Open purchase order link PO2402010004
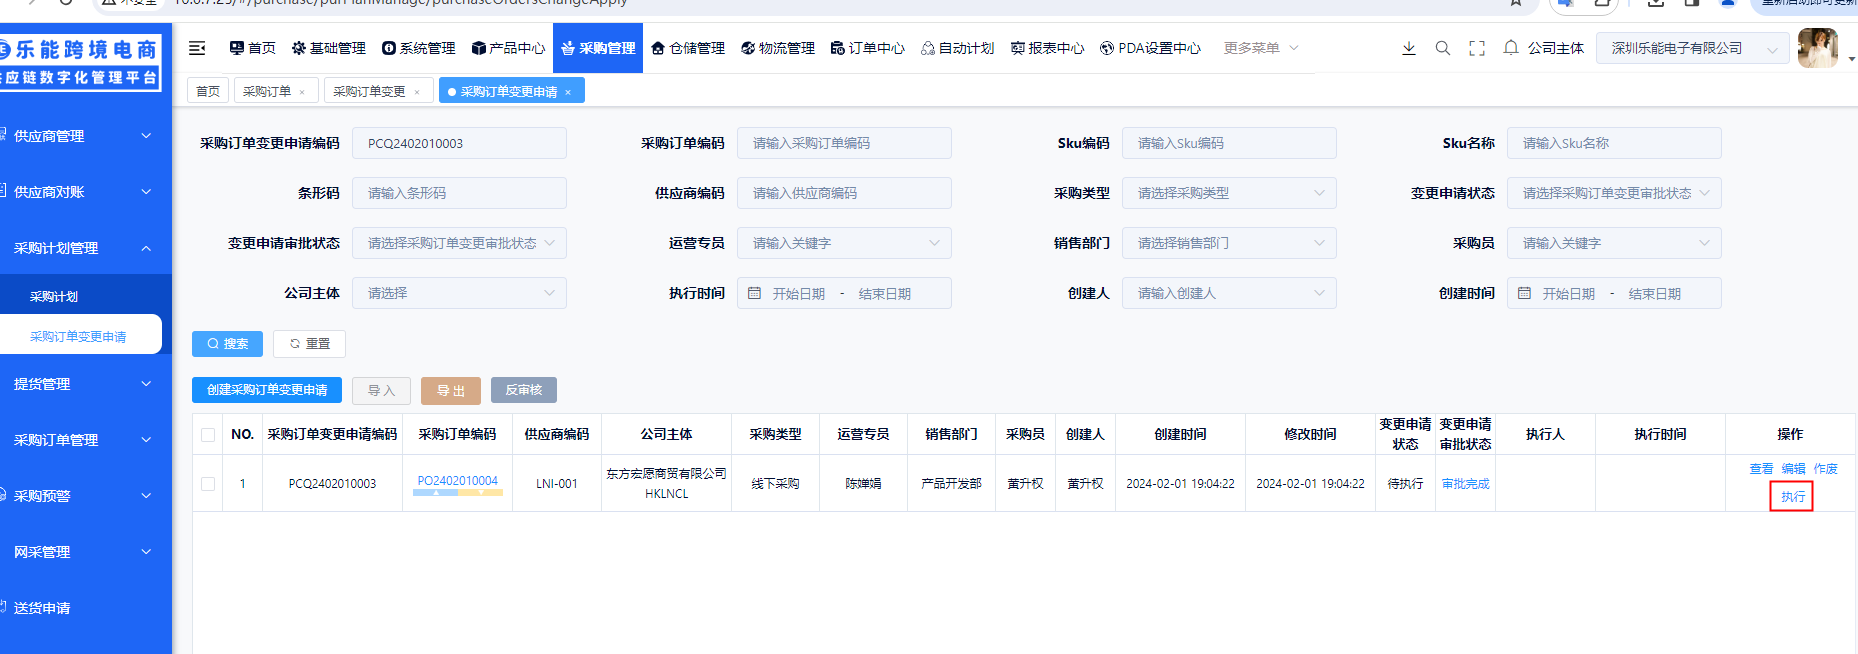Screen dimensions: 1858x654 tap(457, 481)
